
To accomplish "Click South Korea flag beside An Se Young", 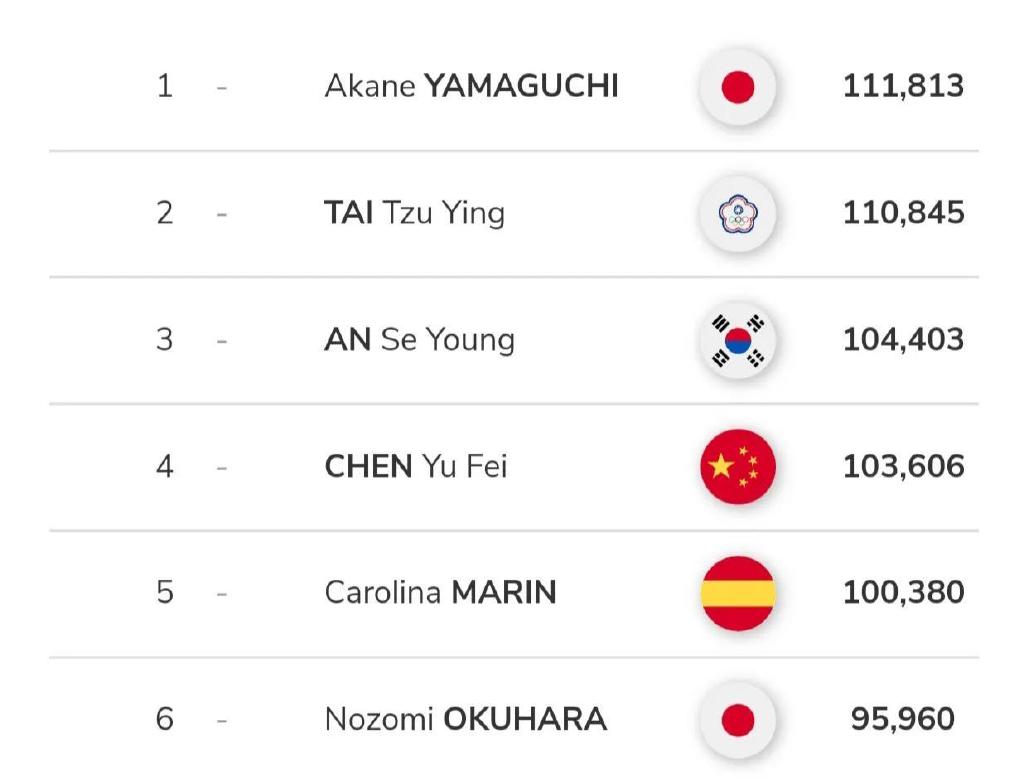I will [x=738, y=340].
